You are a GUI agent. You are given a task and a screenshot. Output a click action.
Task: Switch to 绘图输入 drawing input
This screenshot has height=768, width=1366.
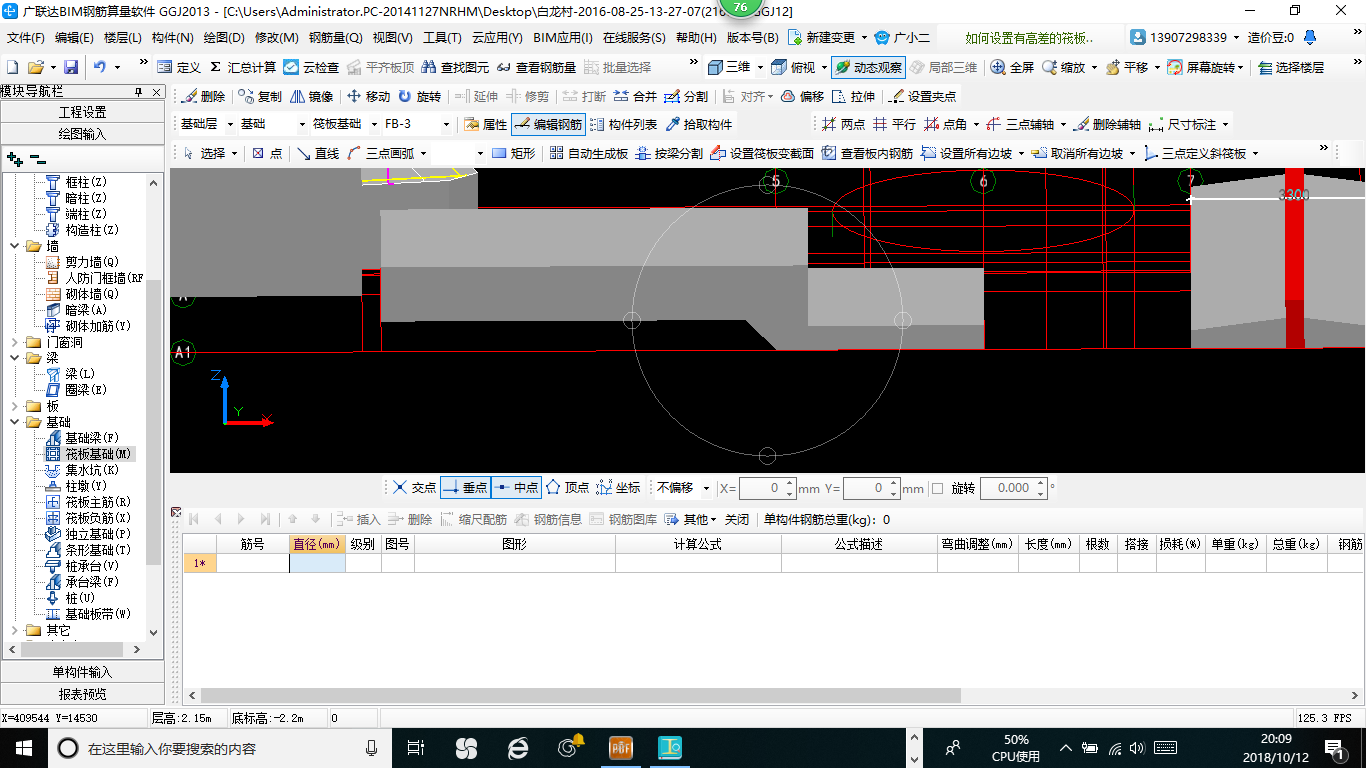coord(82,133)
